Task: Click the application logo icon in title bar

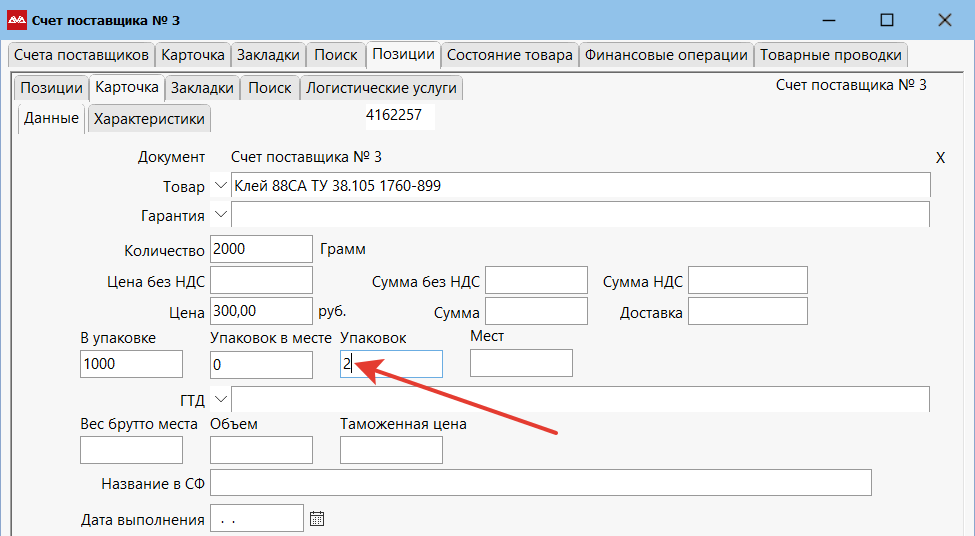Action: [17, 20]
